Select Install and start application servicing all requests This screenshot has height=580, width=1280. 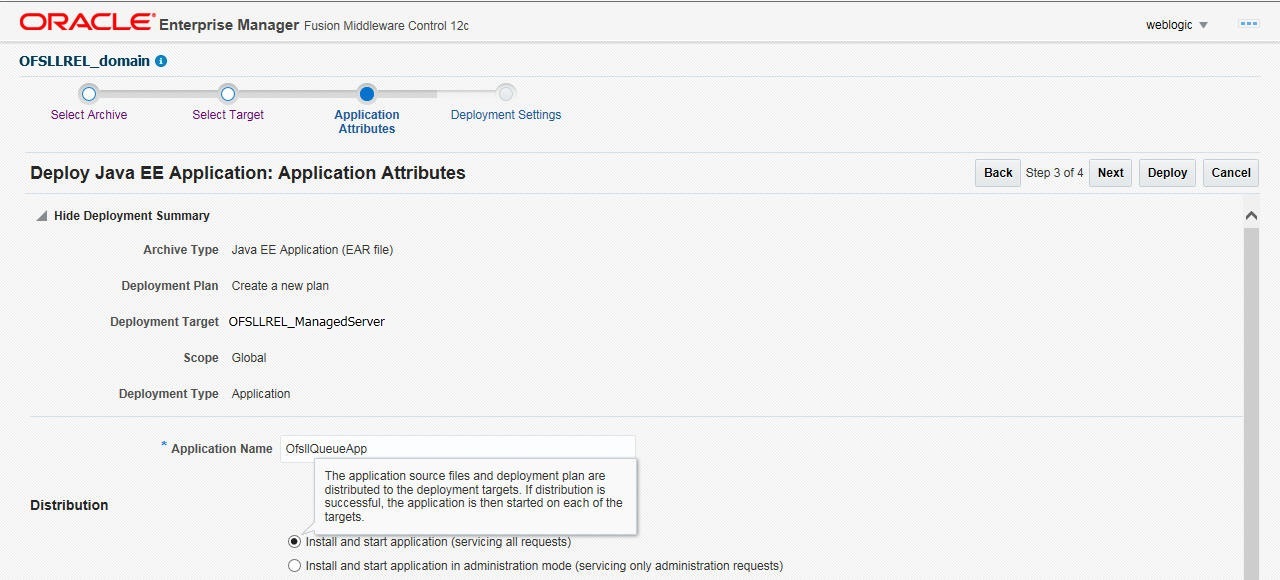294,542
